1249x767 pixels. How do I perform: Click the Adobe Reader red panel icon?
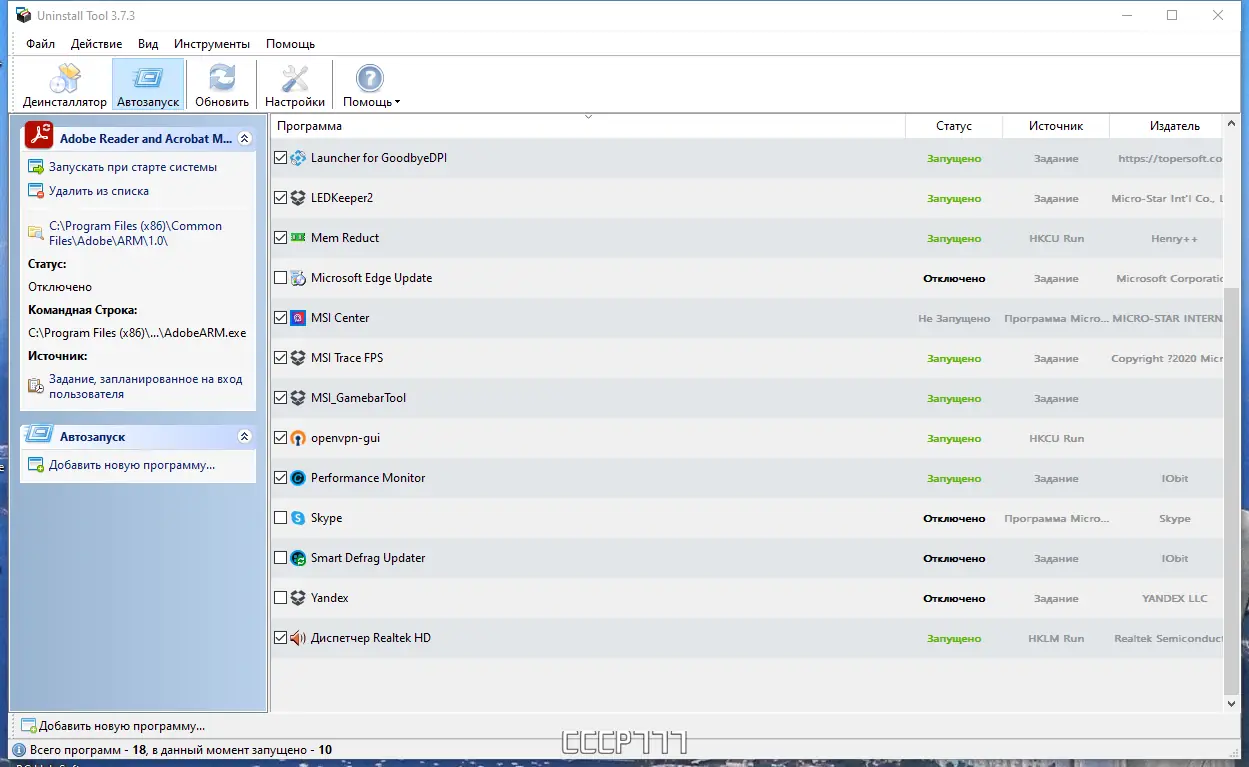tap(39, 136)
